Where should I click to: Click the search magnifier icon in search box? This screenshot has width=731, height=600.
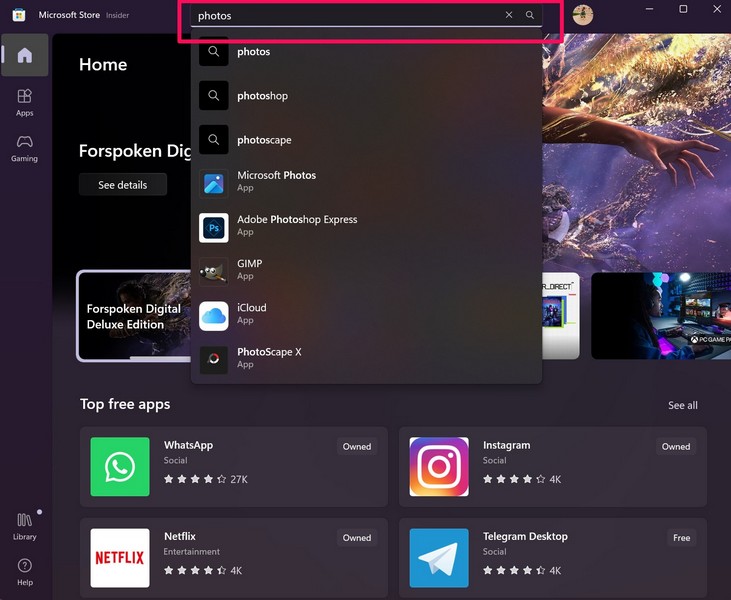[x=530, y=15]
